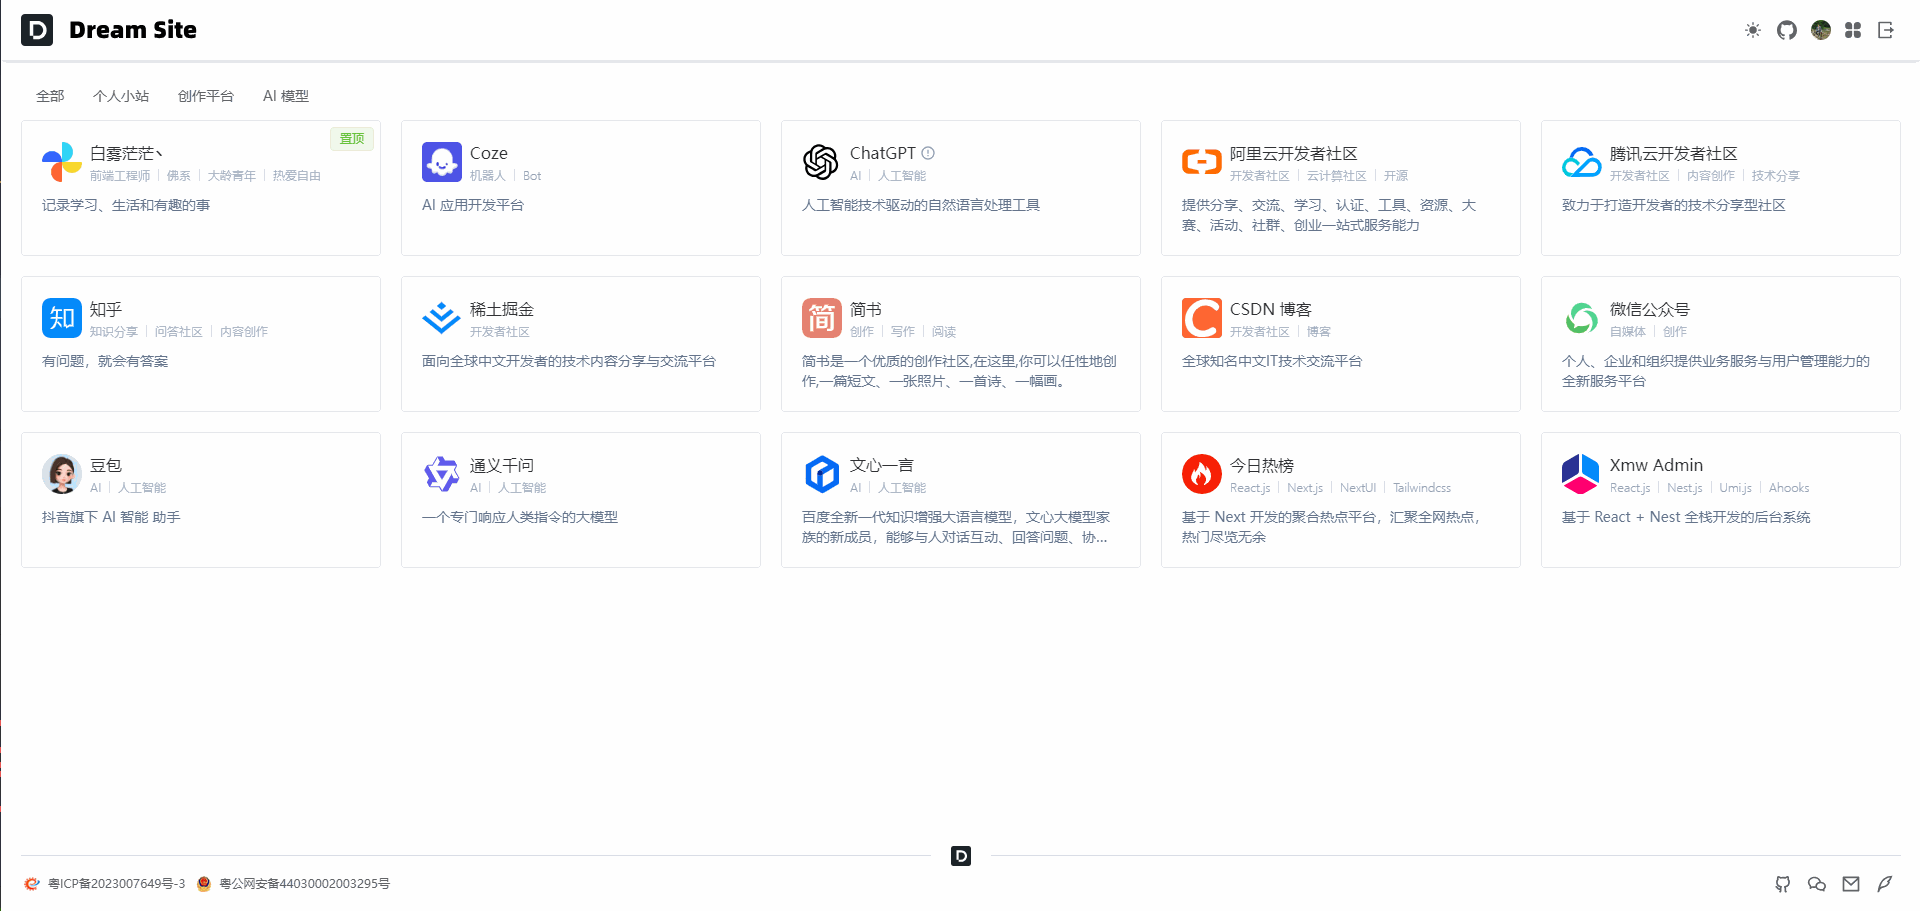The image size is (1920, 911).
Task: Toggle the light/dark theme sun icon
Action: (x=1753, y=30)
